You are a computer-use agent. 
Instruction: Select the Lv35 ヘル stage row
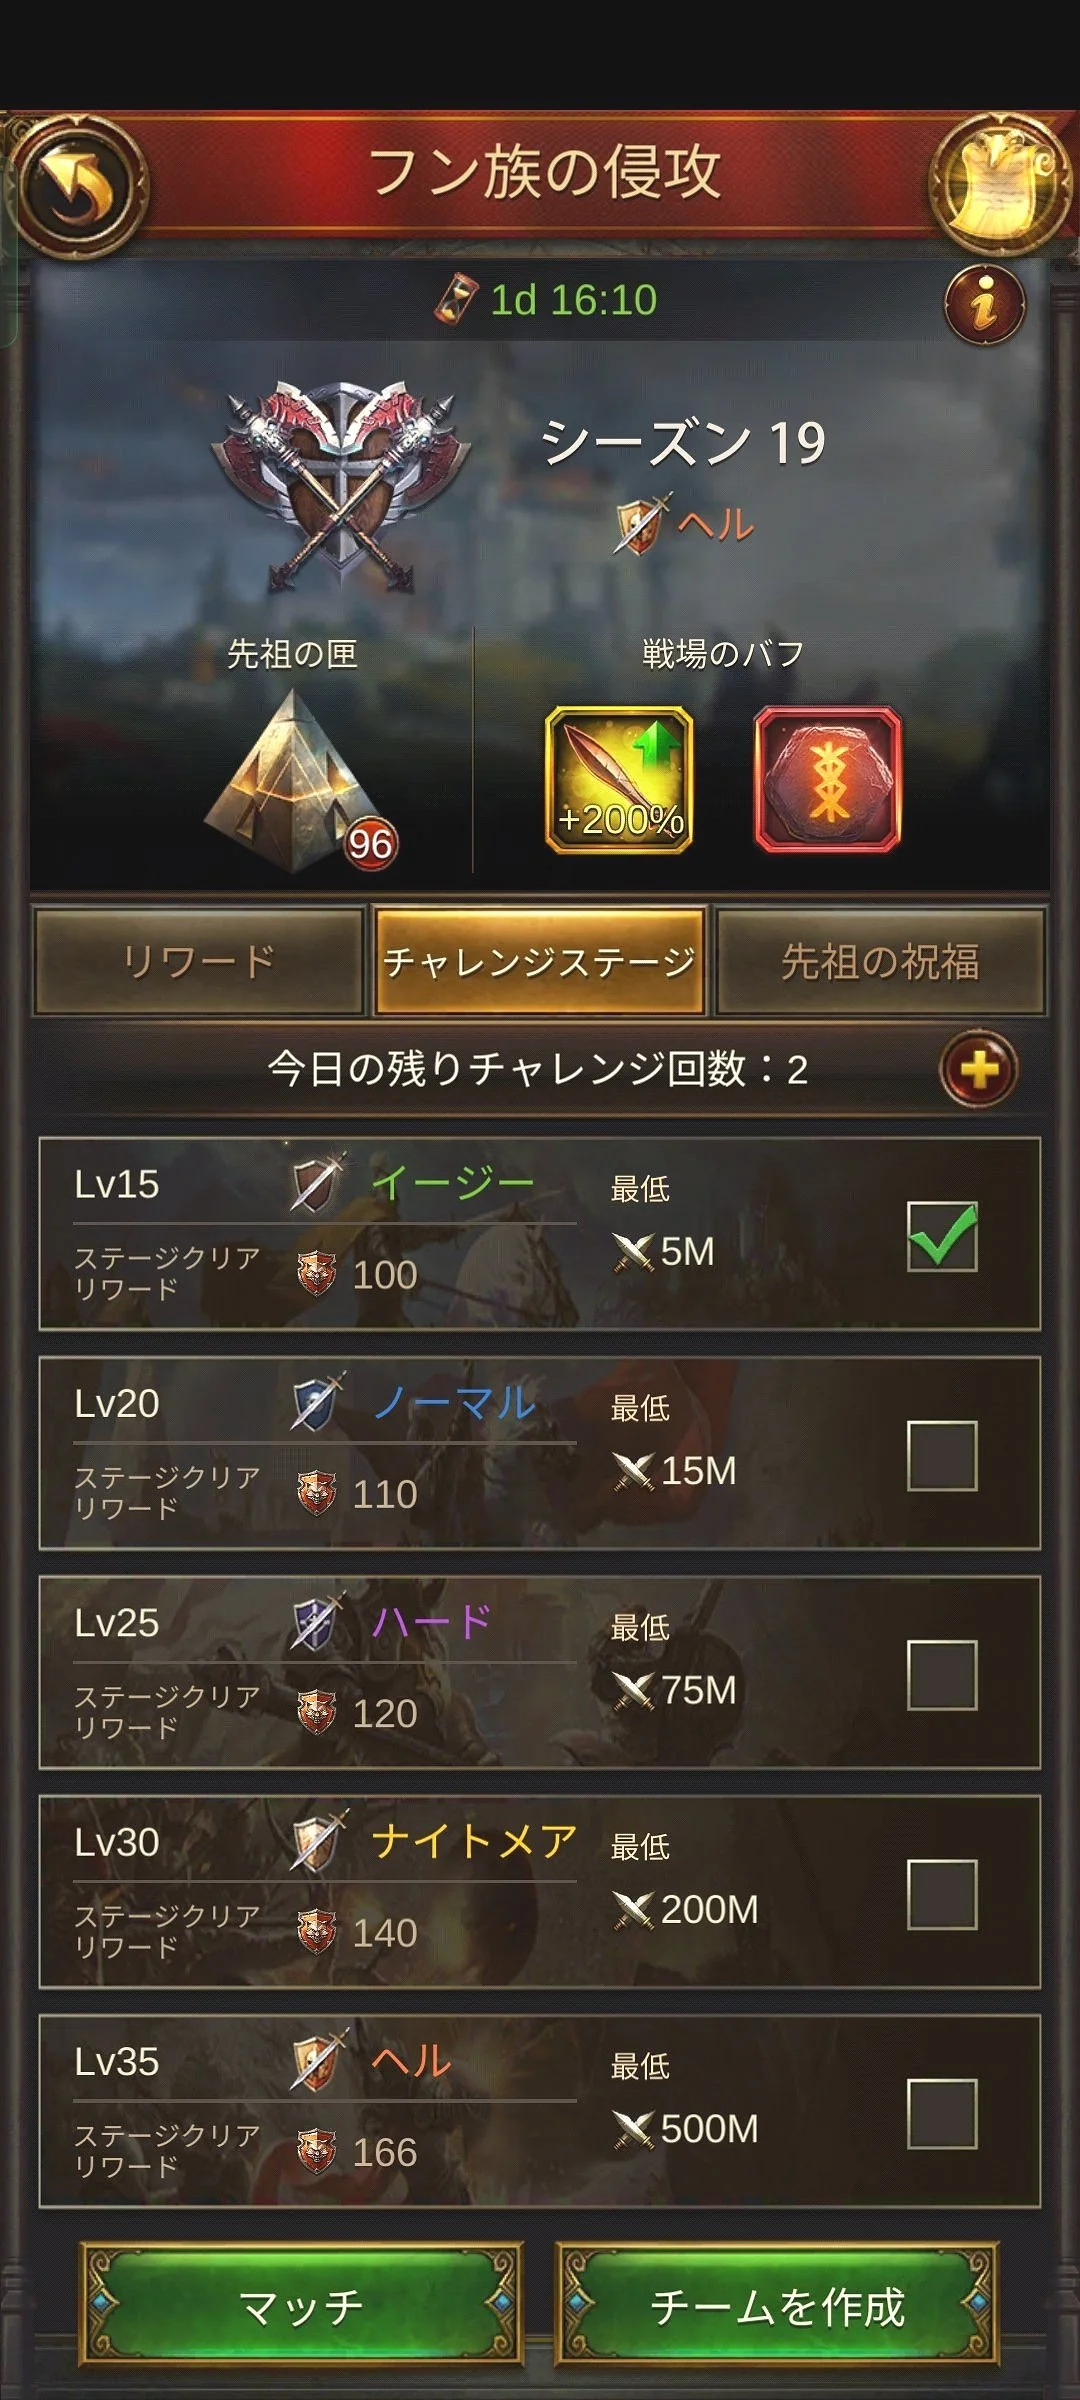click(x=540, y=2111)
